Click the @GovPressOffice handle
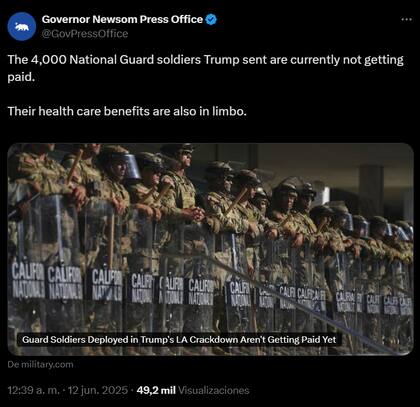420x407 pixels. 85,34
